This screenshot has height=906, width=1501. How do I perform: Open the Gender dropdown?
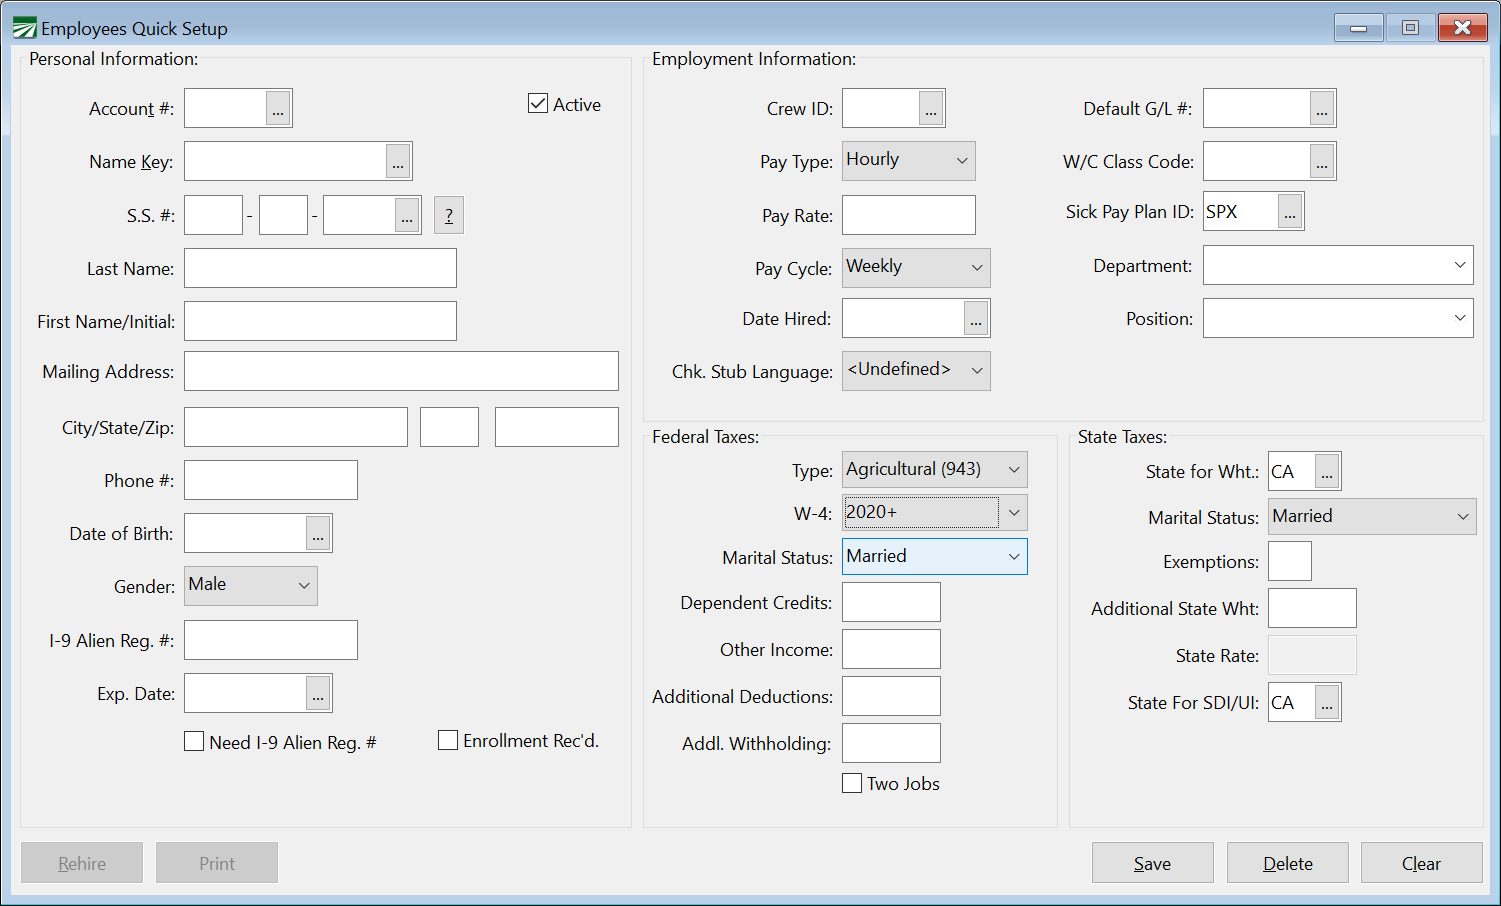251,586
